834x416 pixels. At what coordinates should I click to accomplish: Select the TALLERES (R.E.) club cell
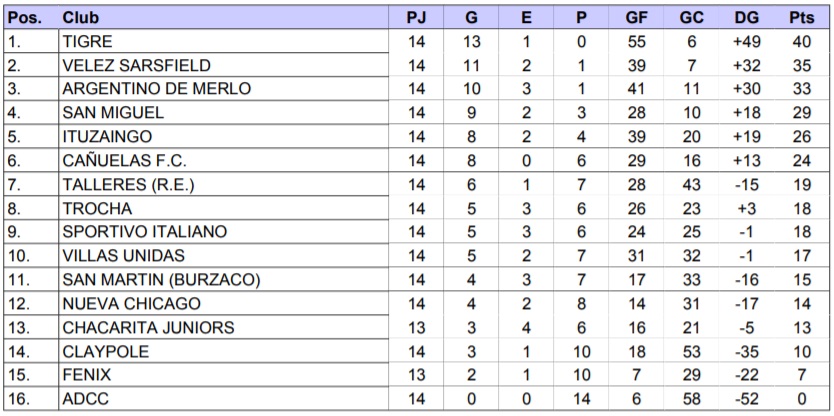coord(126,184)
